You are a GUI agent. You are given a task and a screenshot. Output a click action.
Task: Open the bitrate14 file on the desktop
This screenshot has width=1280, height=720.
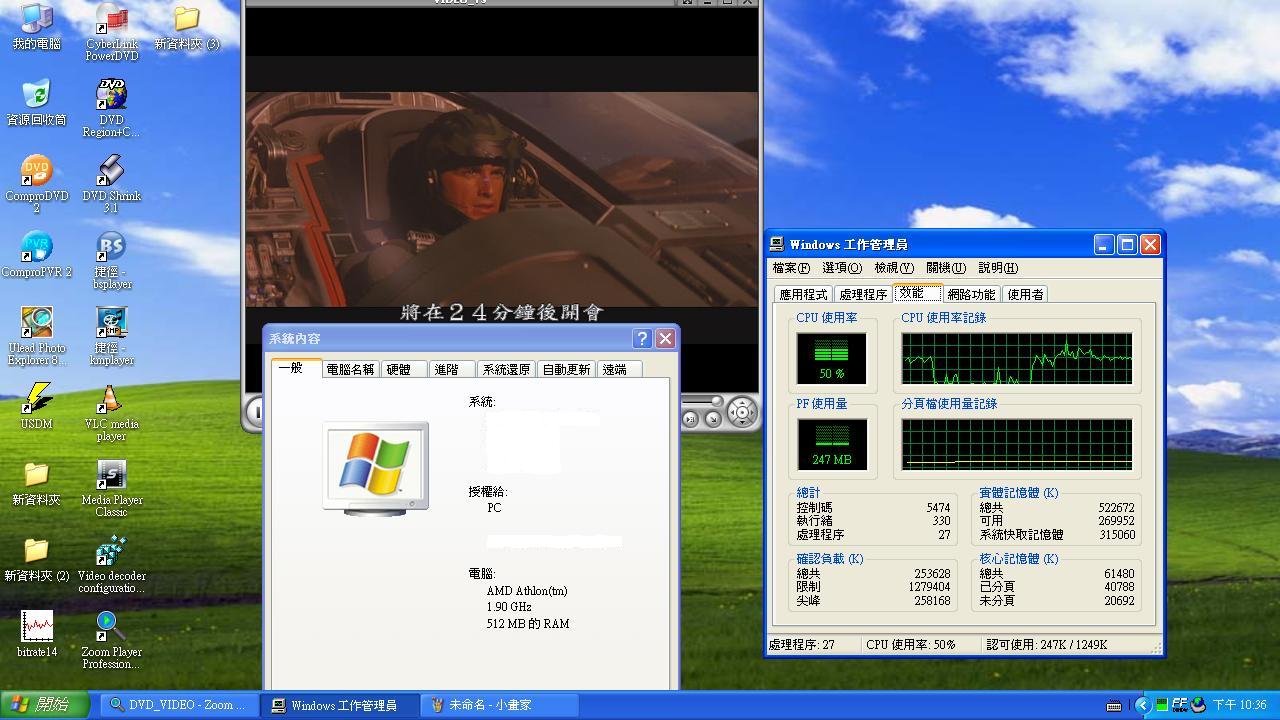pos(36,628)
